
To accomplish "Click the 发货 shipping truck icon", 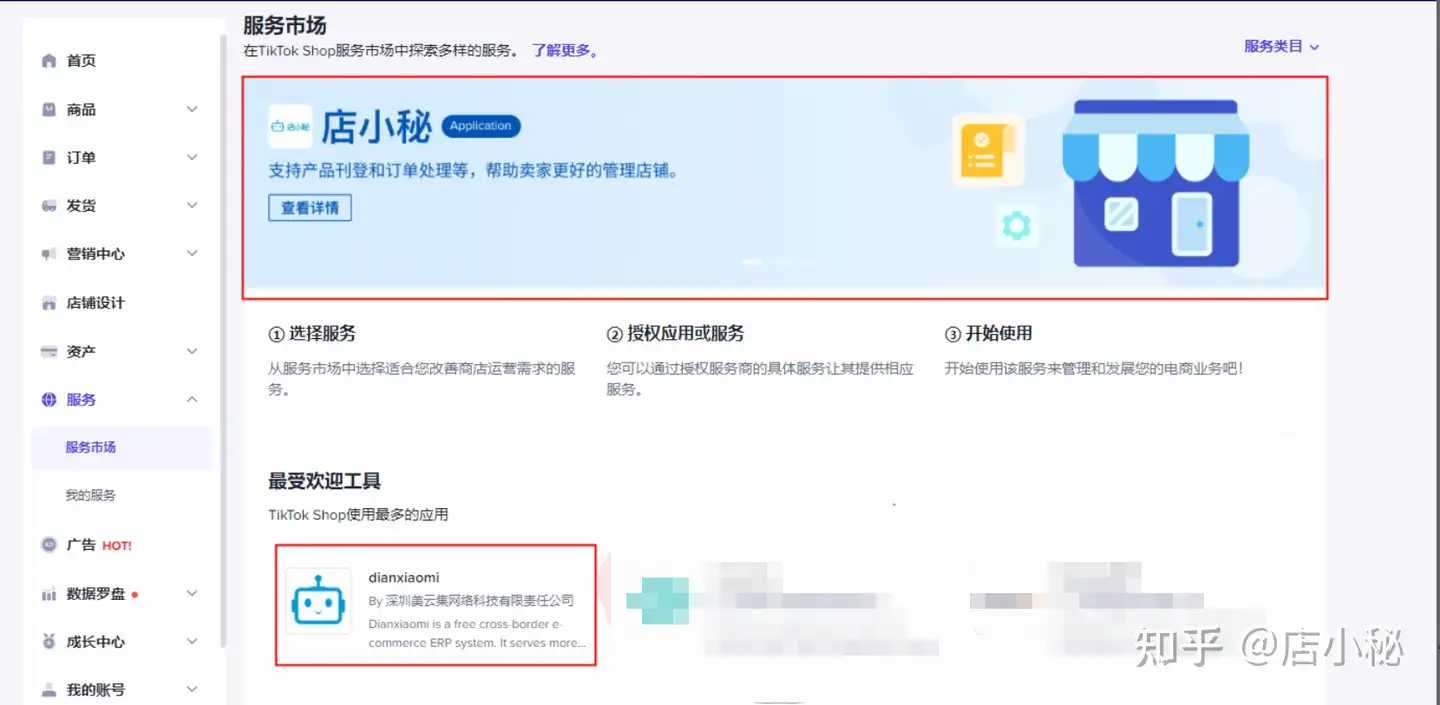I will 49,206.
